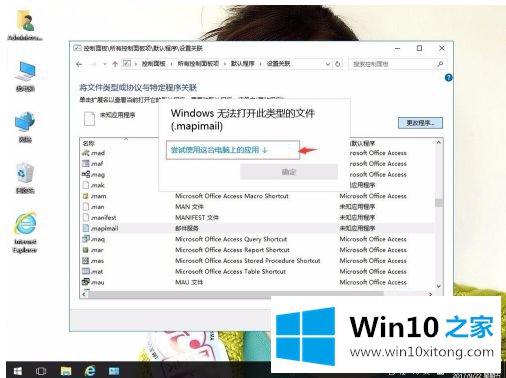The image size is (506, 378).
Task: Click 控制面板 in the breadcrumb path
Action: click(x=154, y=64)
